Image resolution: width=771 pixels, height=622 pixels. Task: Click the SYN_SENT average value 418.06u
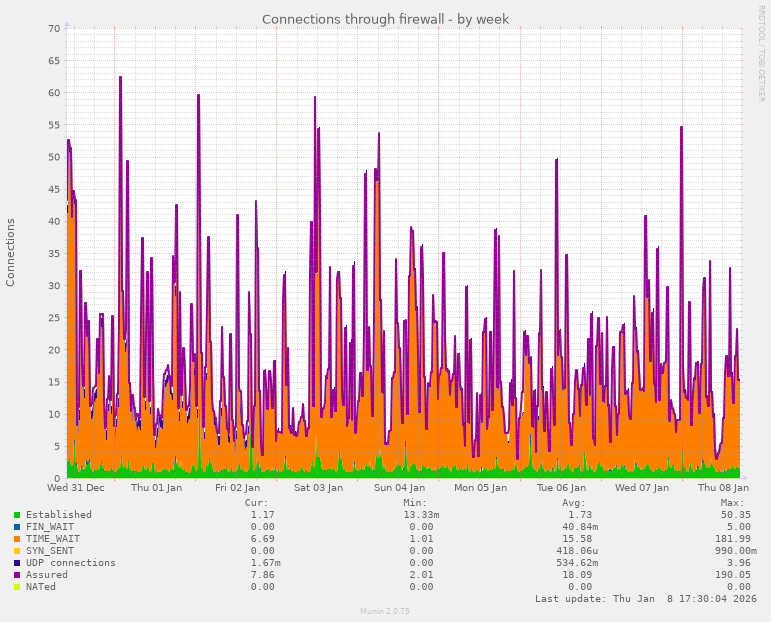[x=577, y=551]
